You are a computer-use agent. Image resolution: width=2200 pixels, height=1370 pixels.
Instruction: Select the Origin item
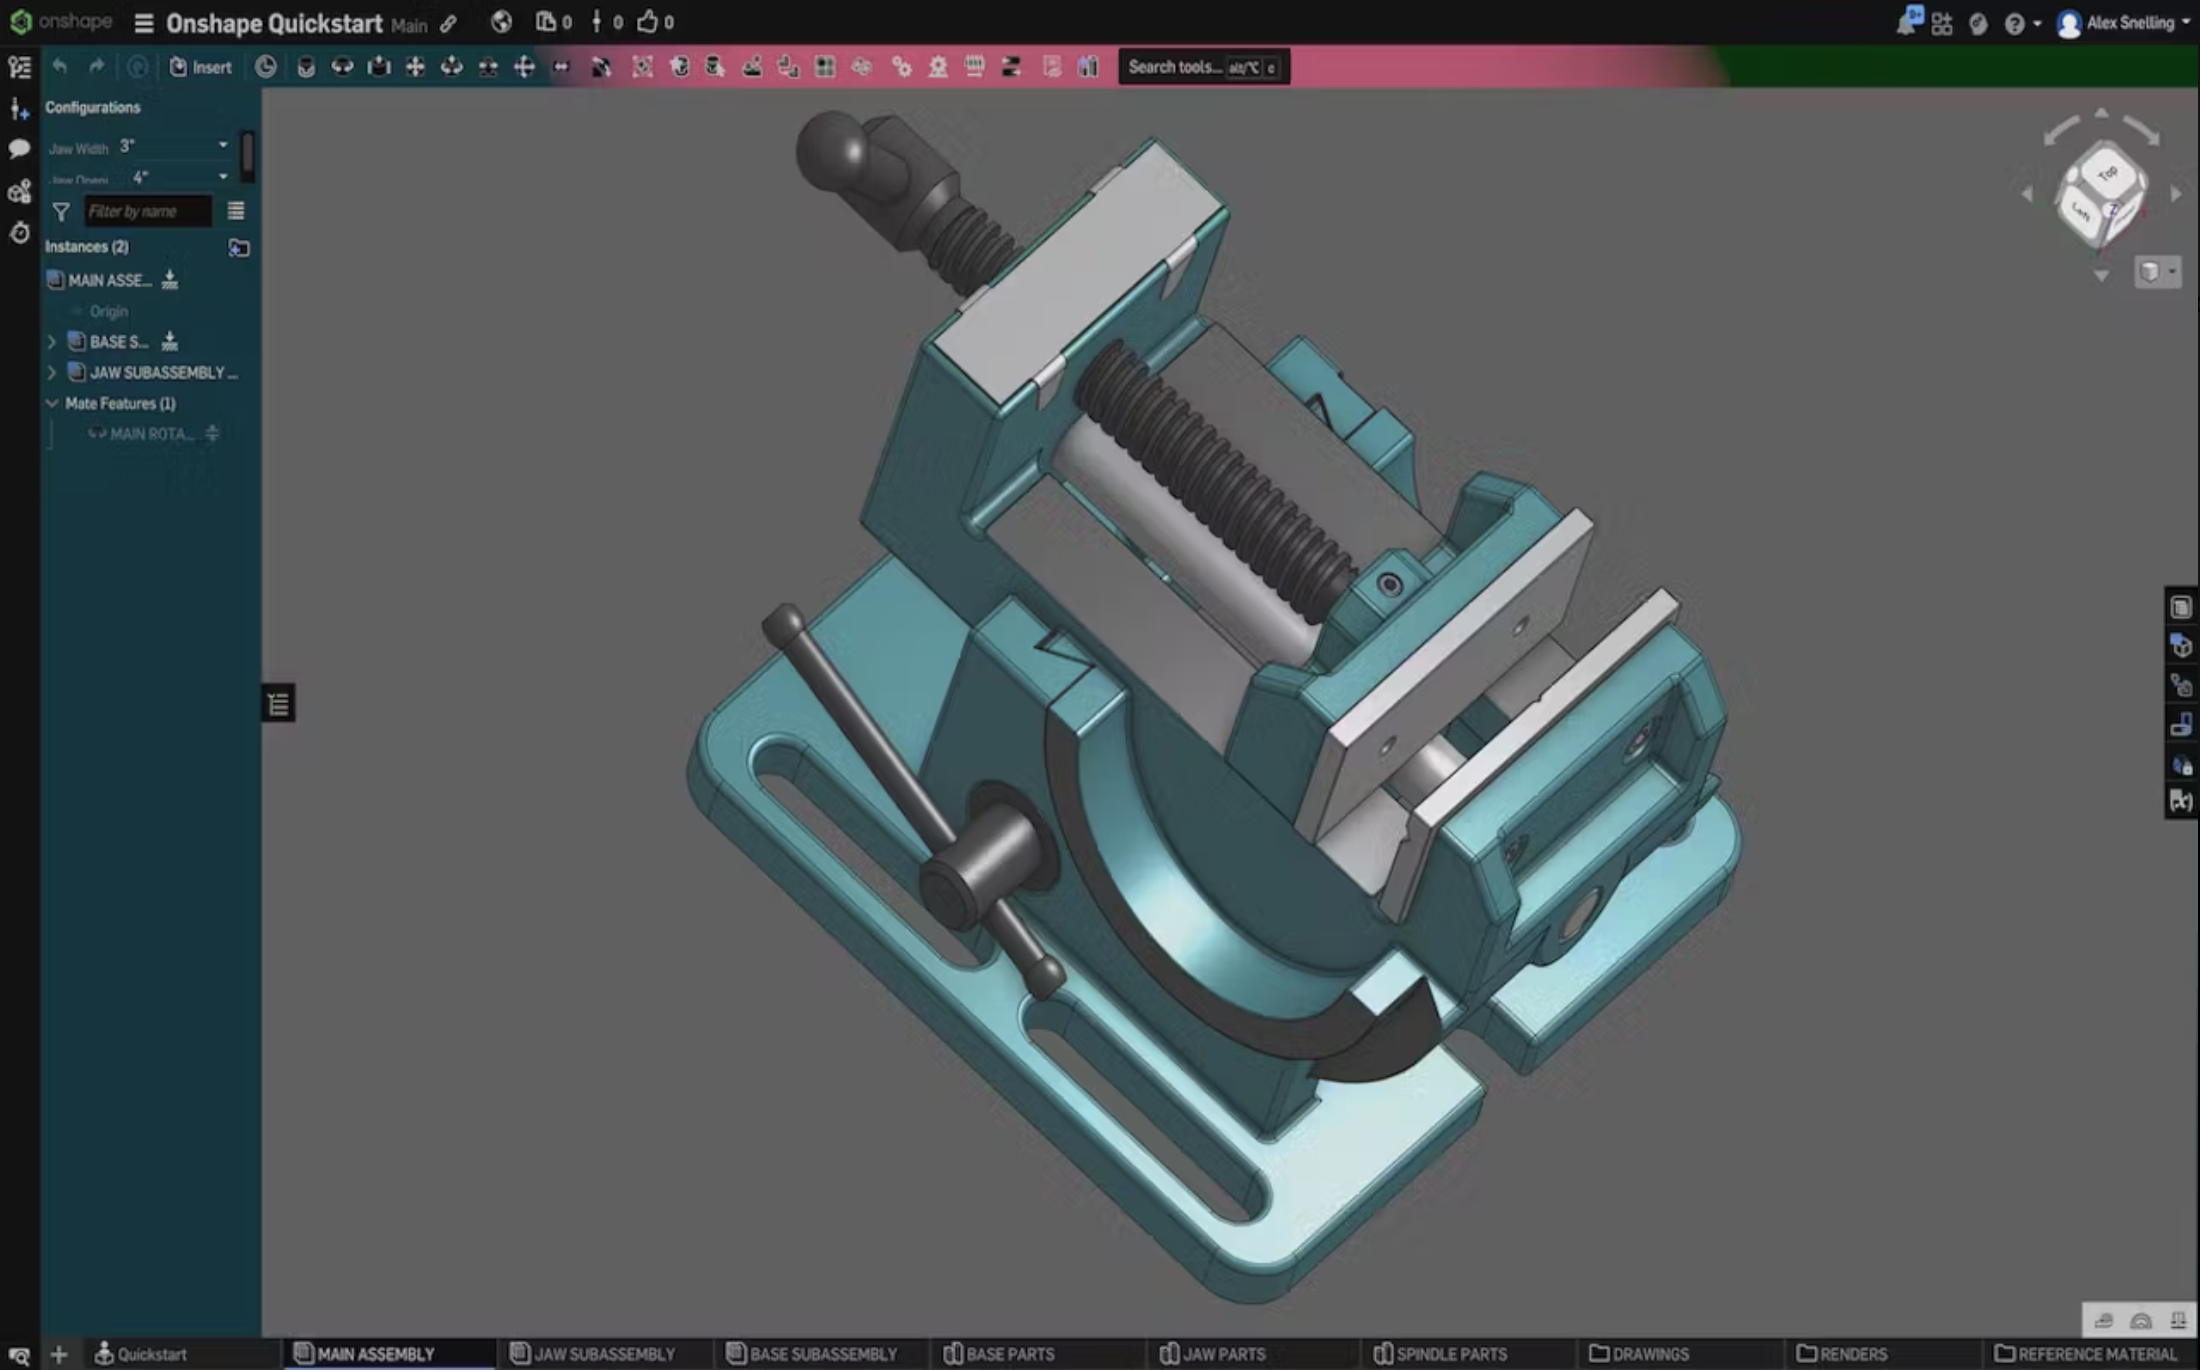[x=109, y=311]
